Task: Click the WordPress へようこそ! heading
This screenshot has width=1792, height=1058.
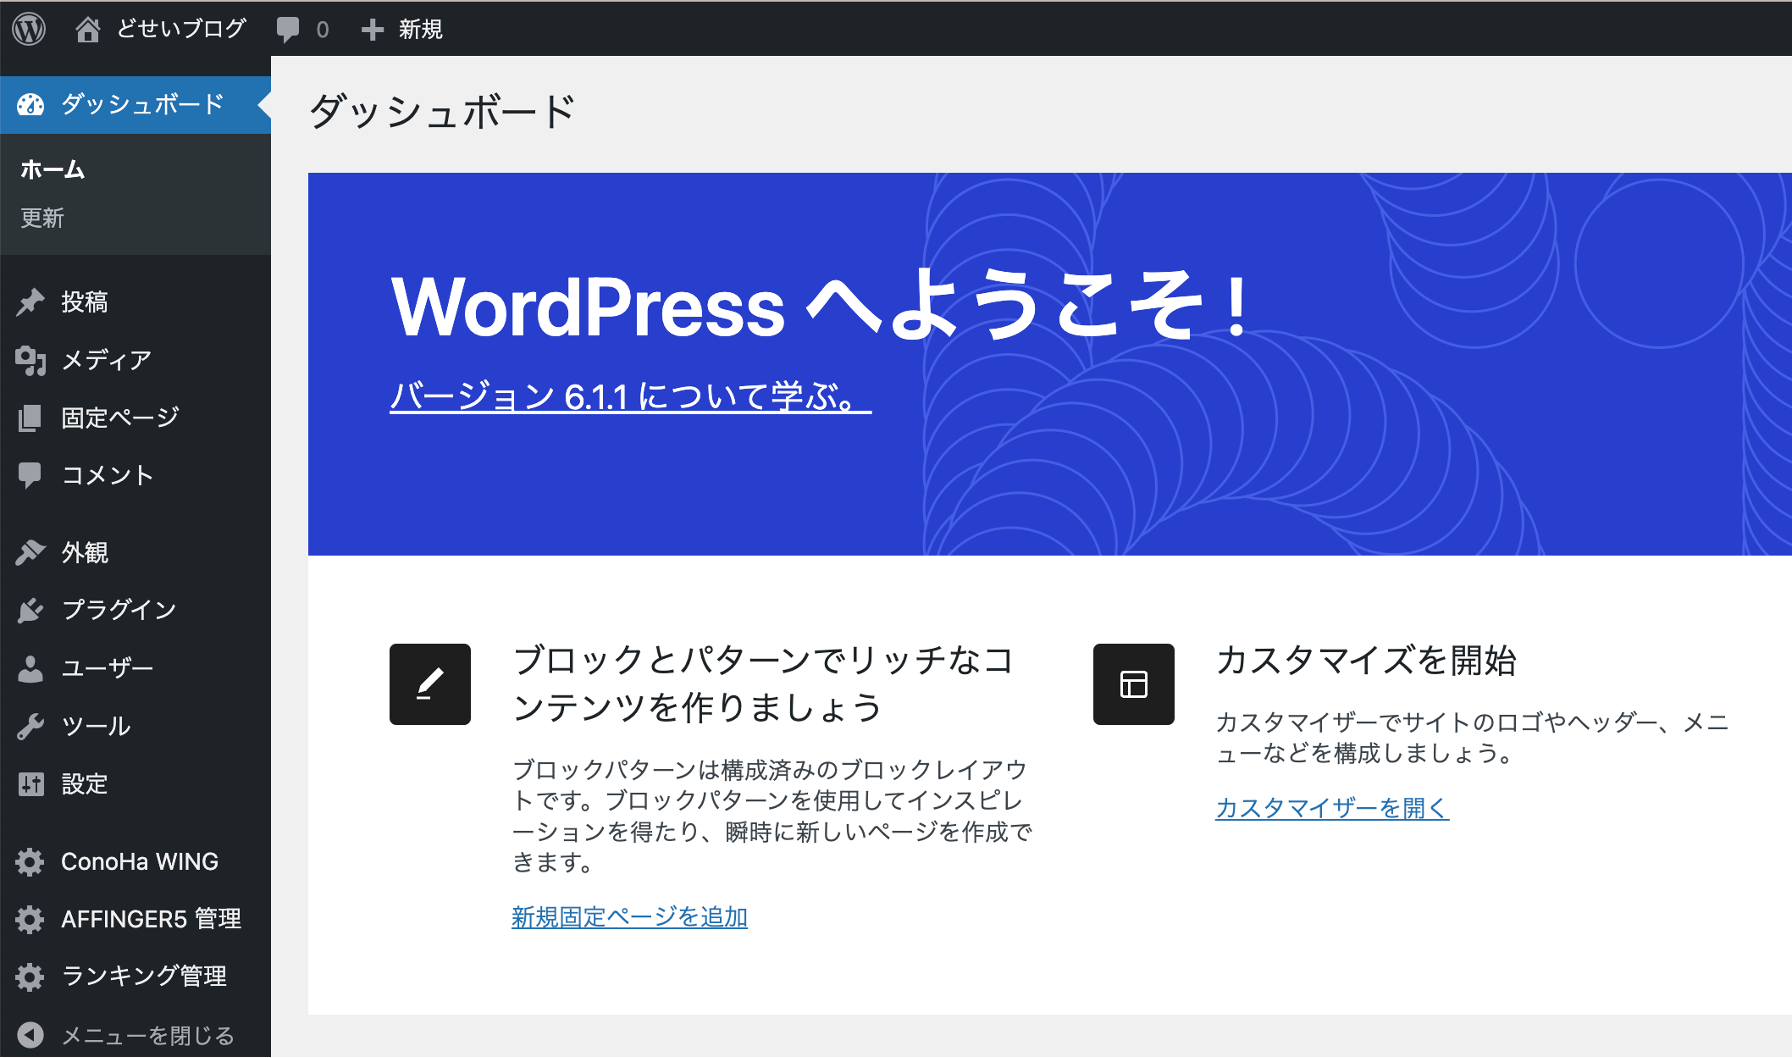Action: pyautogui.click(x=820, y=305)
